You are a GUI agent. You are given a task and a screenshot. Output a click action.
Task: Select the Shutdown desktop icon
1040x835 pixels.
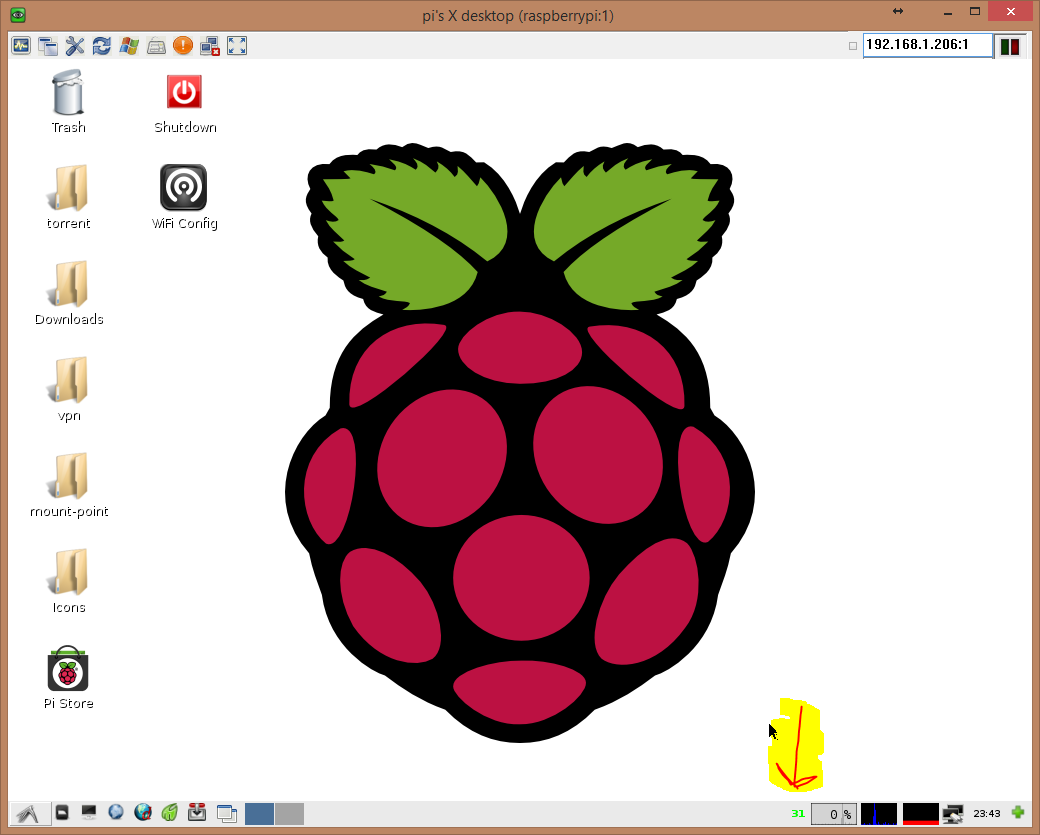[185, 103]
